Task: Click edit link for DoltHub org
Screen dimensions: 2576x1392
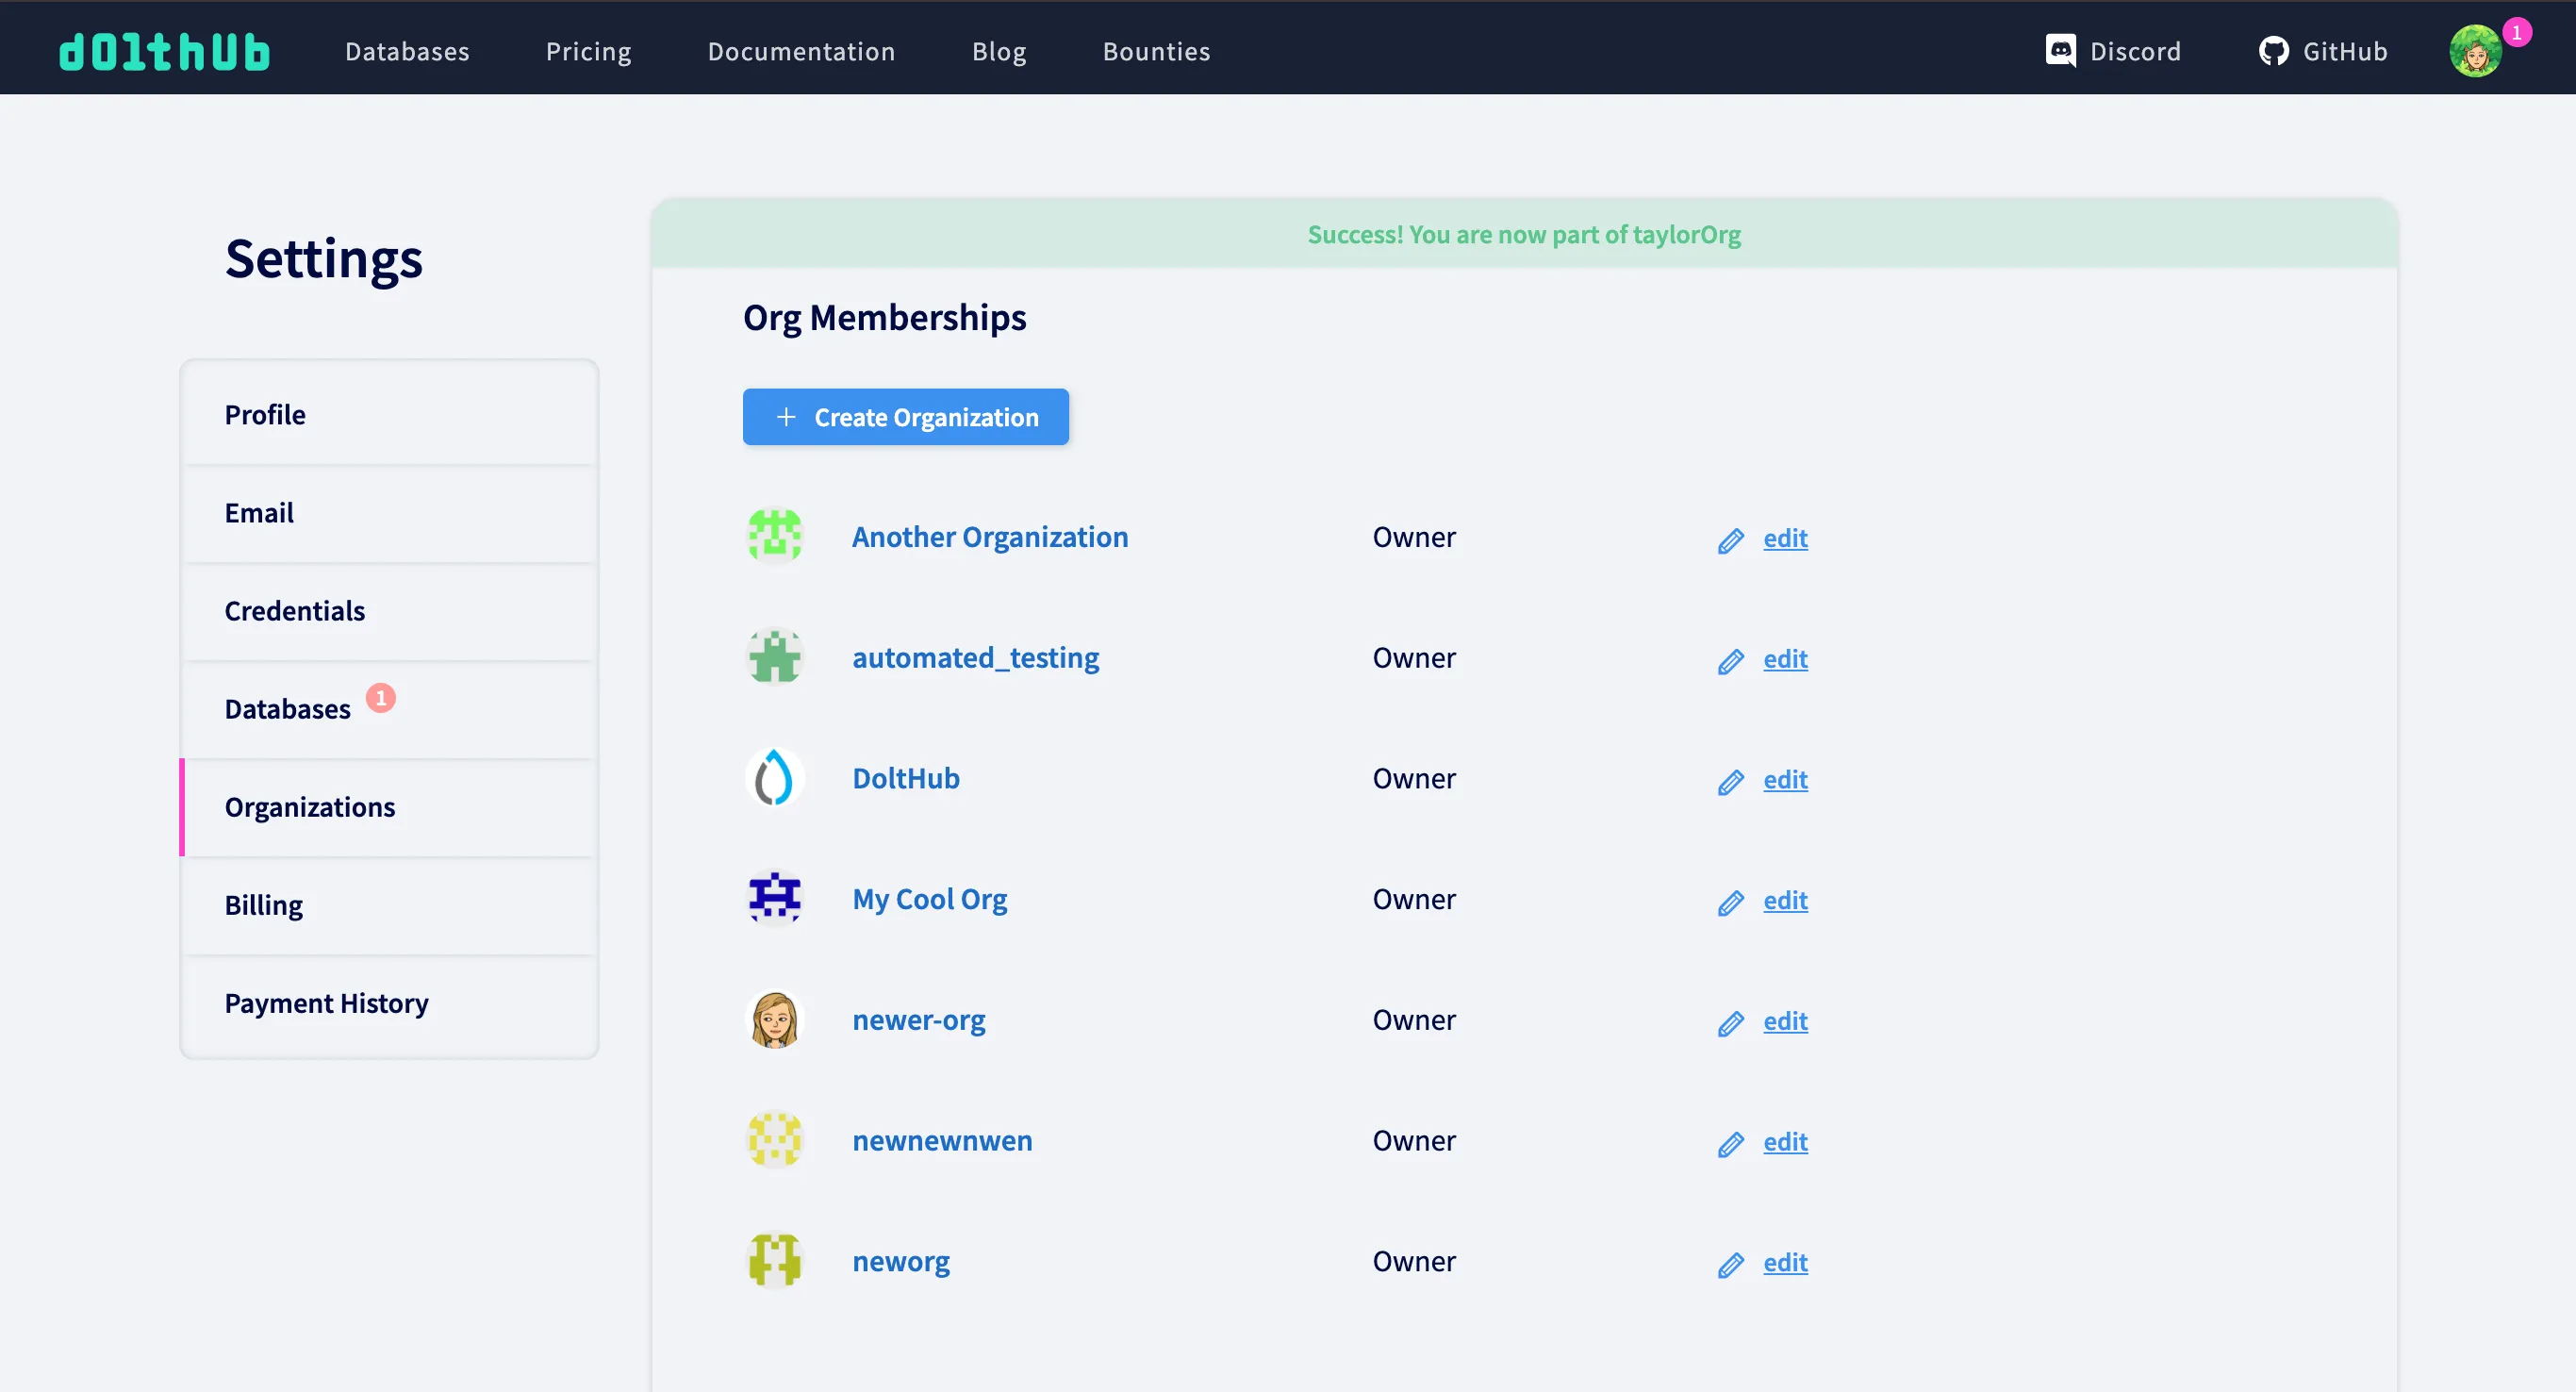Action: pyautogui.click(x=1785, y=779)
